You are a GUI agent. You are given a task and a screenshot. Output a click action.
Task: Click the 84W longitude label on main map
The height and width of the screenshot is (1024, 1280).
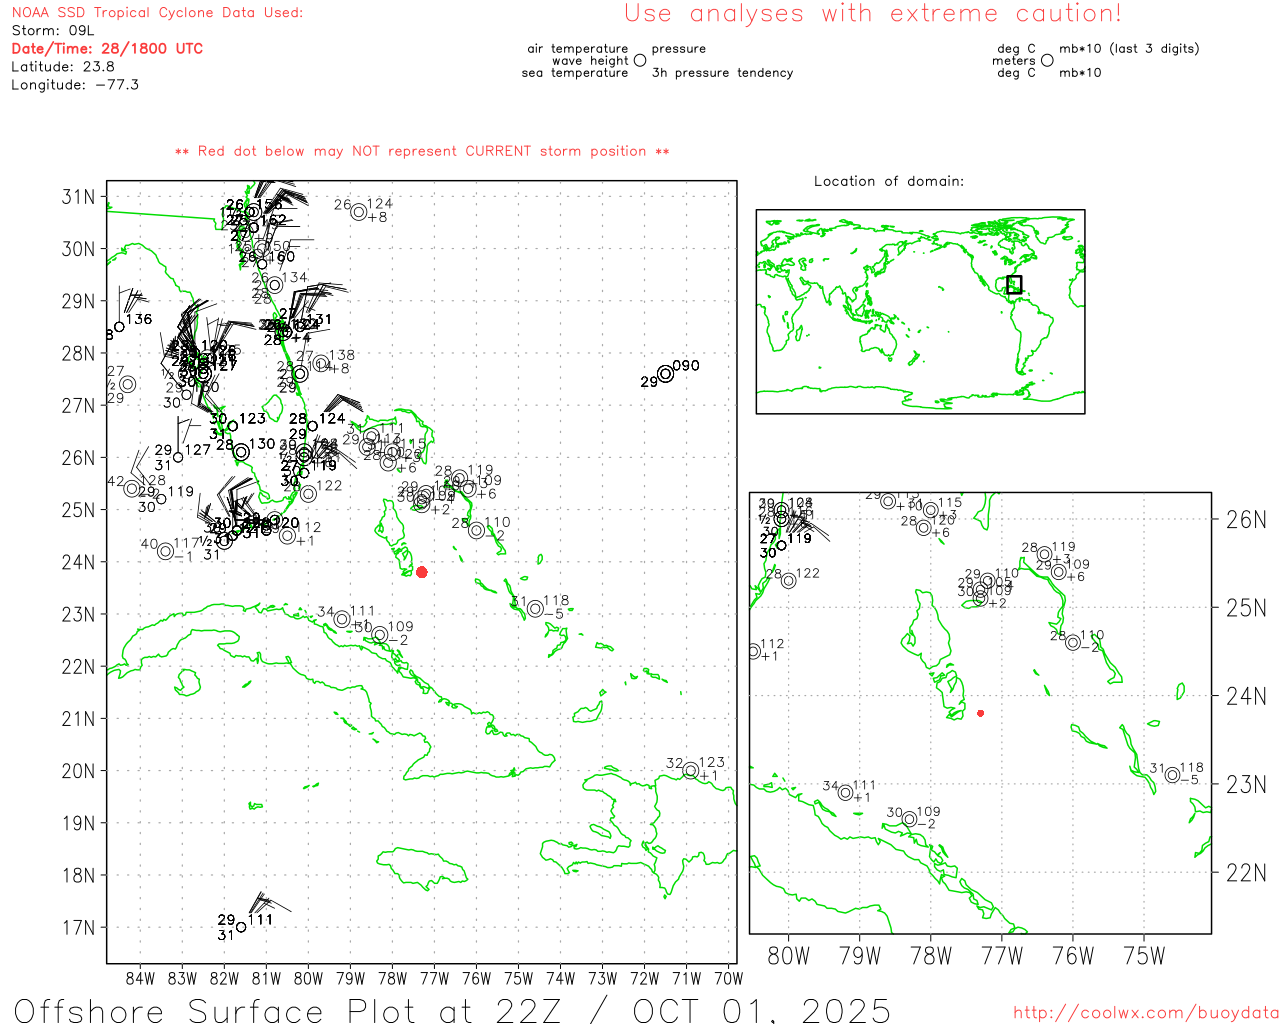tap(140, 978)
